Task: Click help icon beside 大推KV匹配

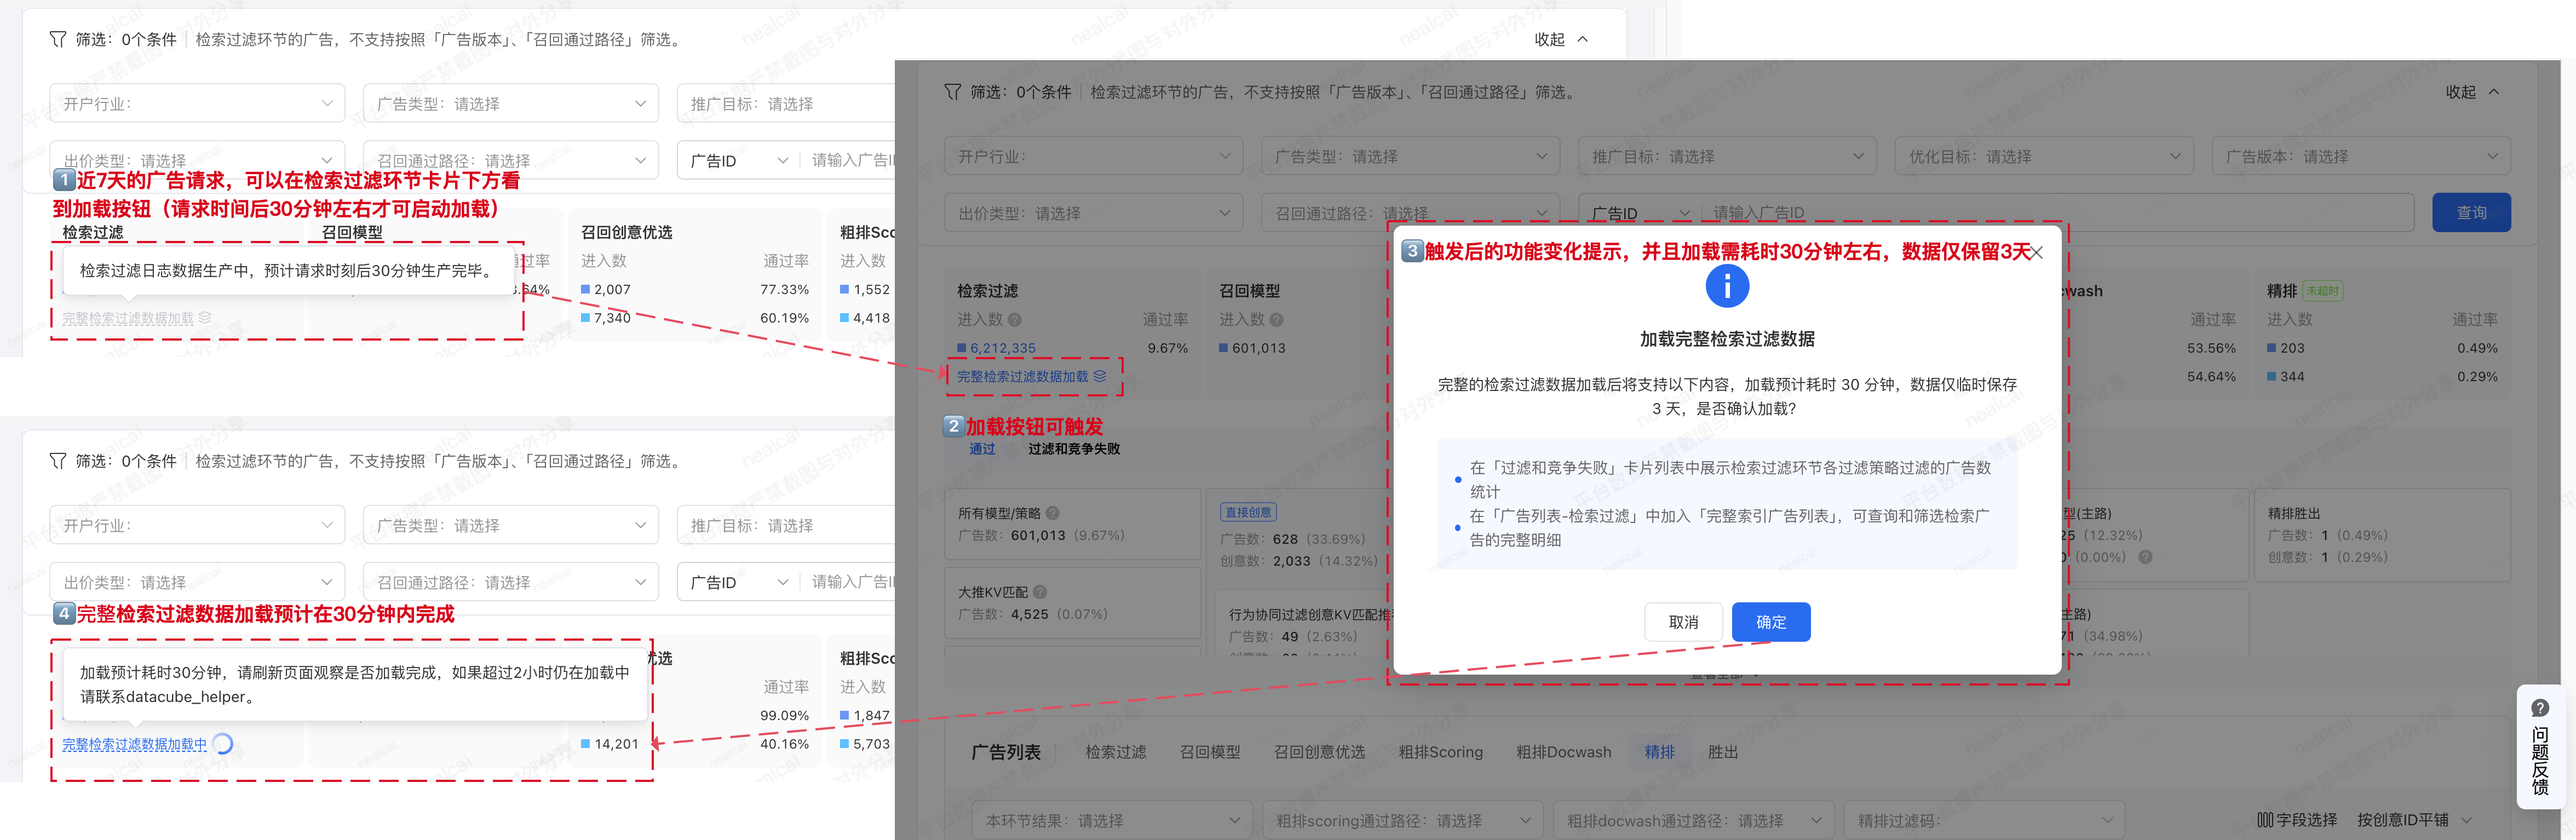Action: click(x=1040, y=591)
